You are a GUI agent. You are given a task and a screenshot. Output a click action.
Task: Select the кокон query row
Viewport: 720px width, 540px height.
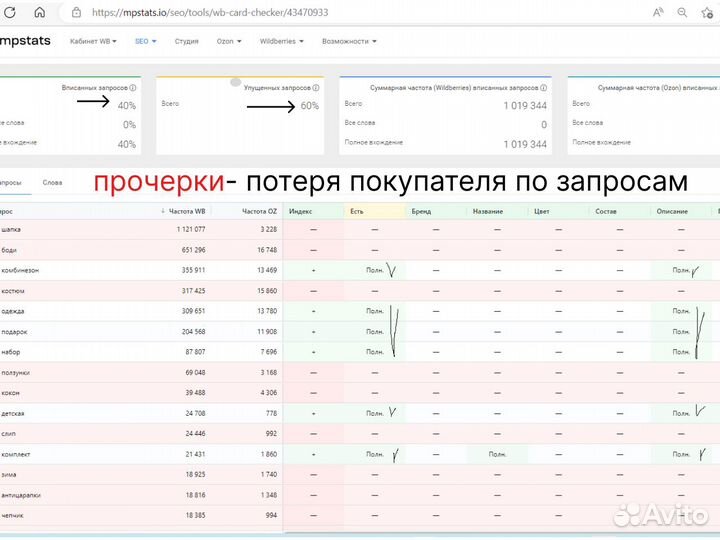pyautogui.click(x=360, y=393)
